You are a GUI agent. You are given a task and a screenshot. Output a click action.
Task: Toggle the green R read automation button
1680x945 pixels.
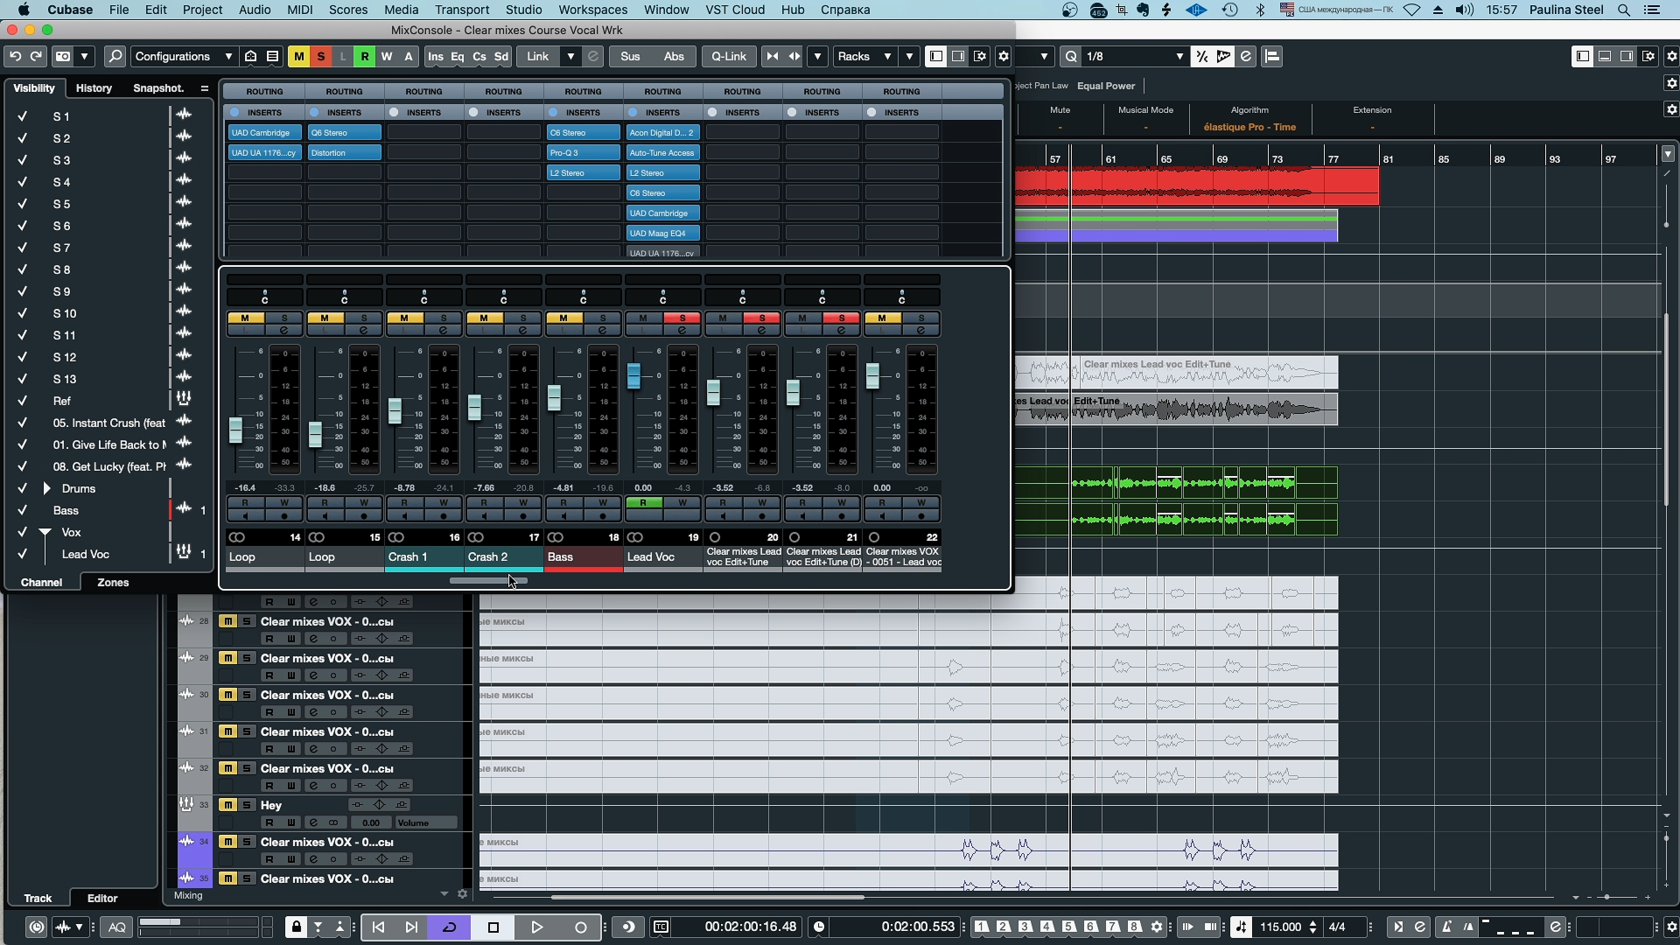point(365,57)
